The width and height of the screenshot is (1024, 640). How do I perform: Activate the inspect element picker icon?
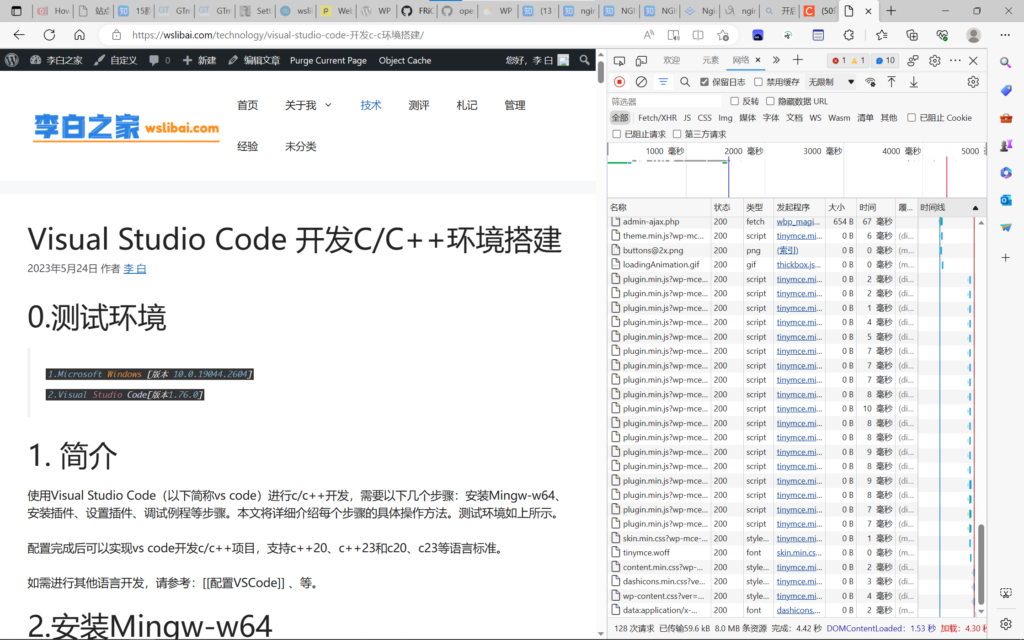point(620,60)
